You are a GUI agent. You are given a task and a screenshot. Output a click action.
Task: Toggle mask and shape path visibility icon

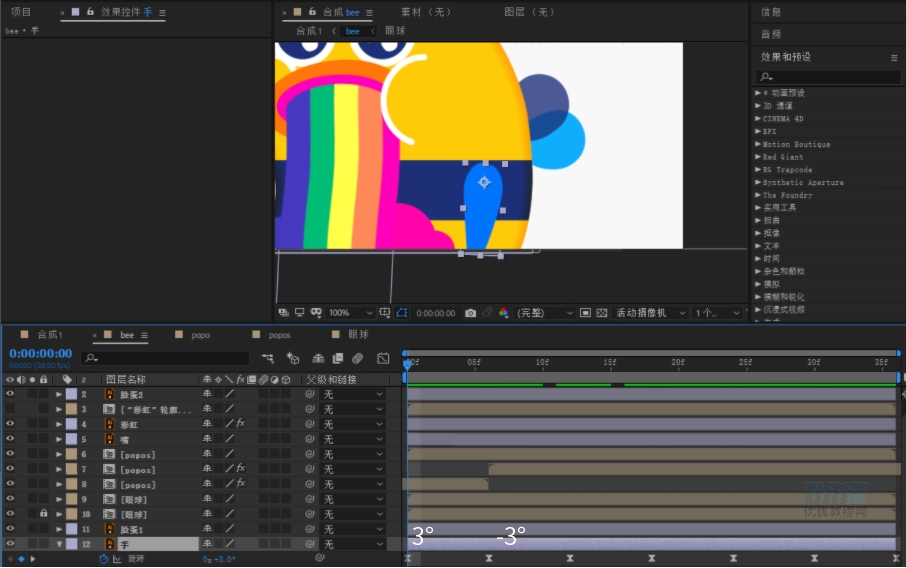coord(402,313)
